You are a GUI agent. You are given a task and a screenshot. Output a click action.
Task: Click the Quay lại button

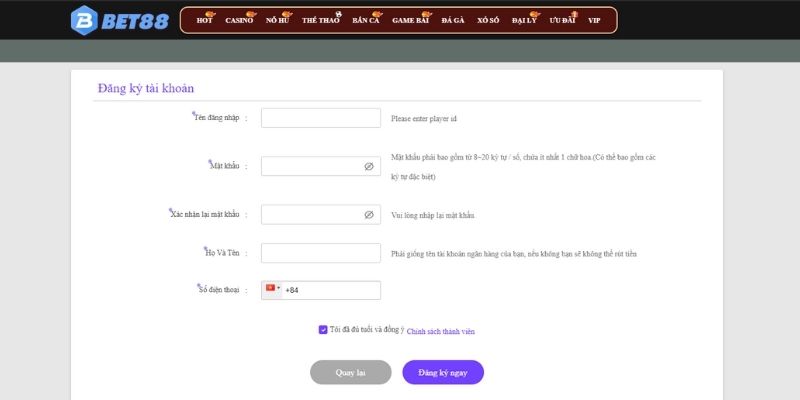click(350, 372)
